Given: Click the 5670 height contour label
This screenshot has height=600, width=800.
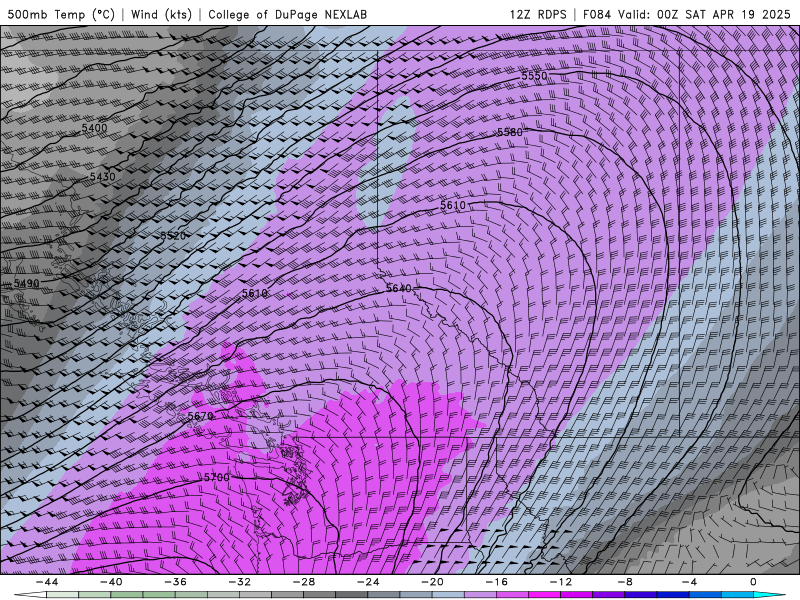Looking at the screenshot, I should pos(201,416).
